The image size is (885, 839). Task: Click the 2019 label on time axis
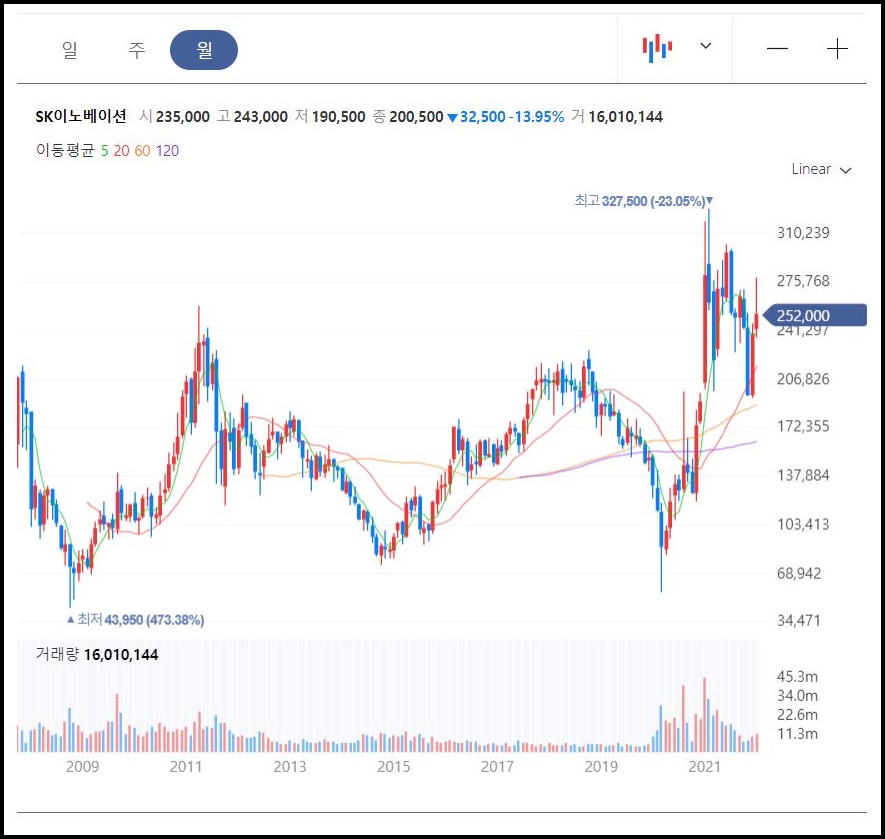[601, 767]
